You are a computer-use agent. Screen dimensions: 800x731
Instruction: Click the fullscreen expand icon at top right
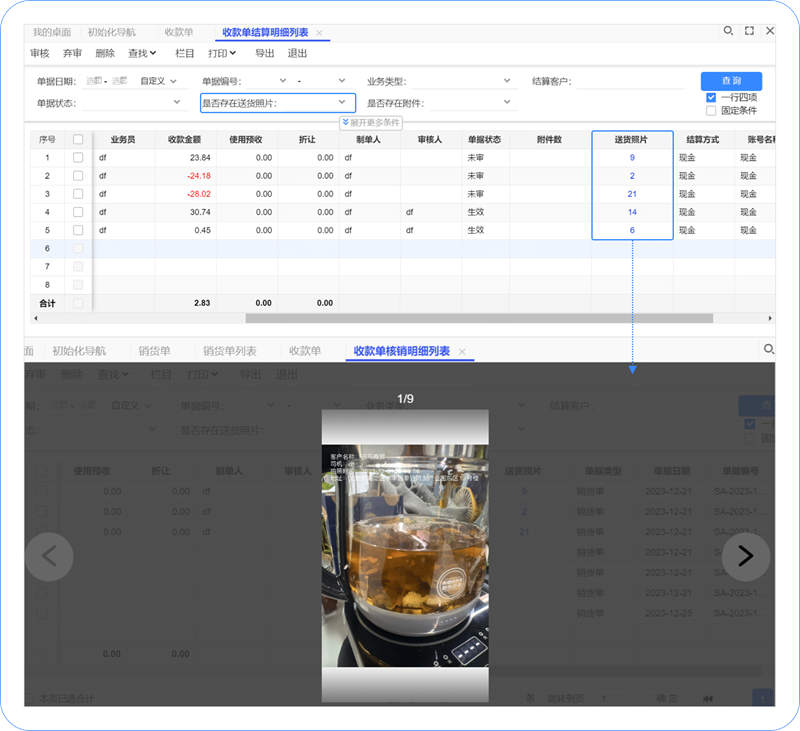click(749, 32)
